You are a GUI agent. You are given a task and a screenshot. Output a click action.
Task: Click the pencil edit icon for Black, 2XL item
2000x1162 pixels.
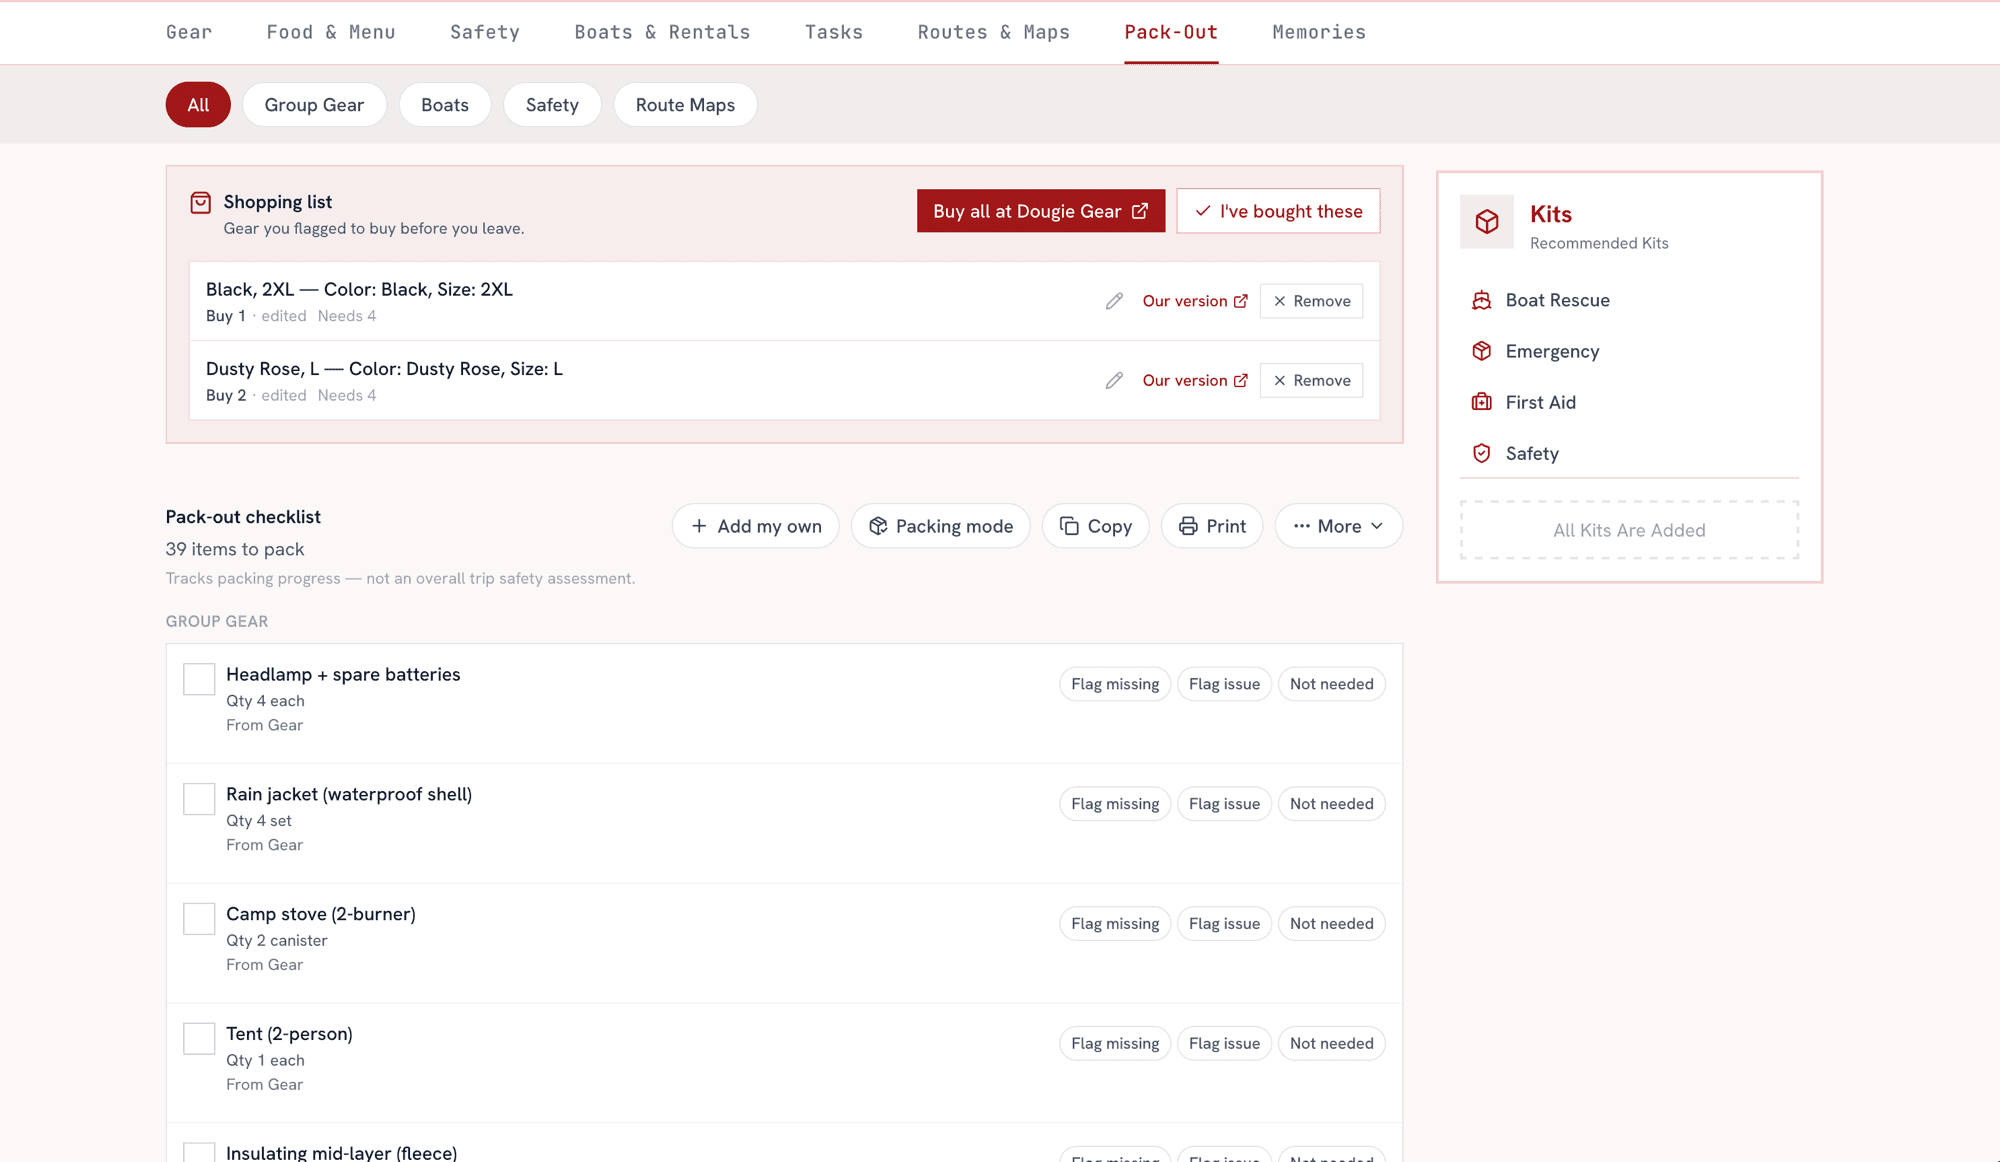[1114, 301]
